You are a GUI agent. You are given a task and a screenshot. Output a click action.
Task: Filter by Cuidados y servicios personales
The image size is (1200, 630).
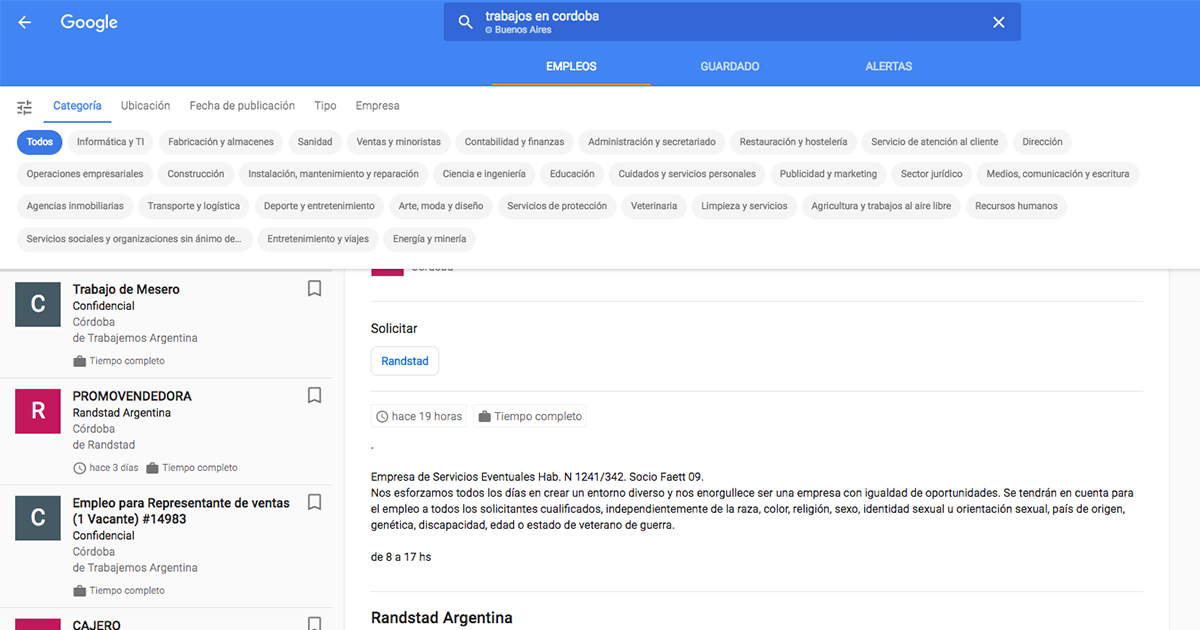point(687,174)
